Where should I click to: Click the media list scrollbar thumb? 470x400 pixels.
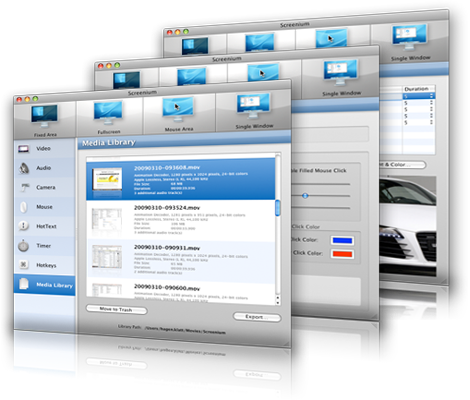(277, 208)
